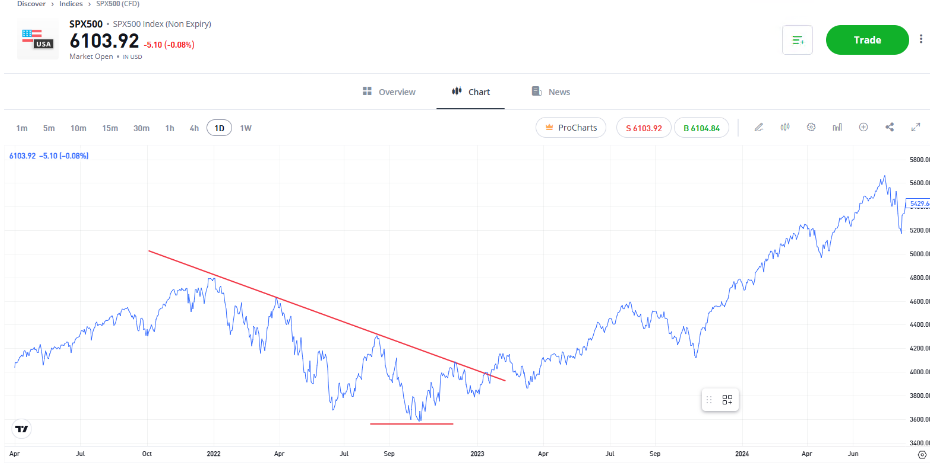This screenshot has height=466, width=930.
Task: Open the News tab
Action: pyautogui.click(x=551, y=92)
